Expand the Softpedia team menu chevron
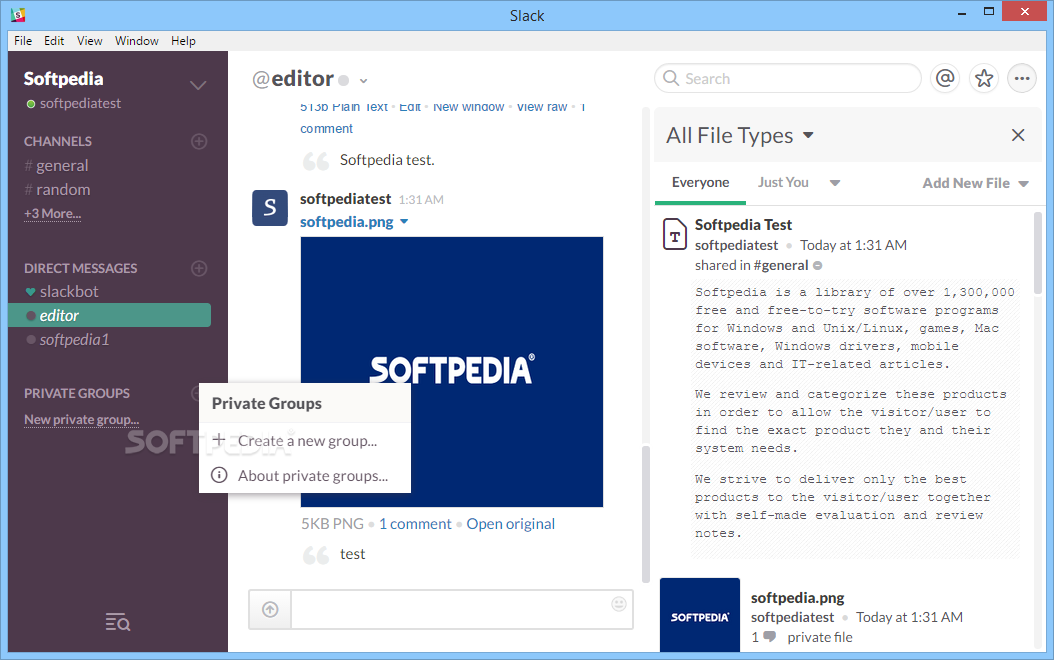Screen dimensions: 1054x660 [198, 85]
